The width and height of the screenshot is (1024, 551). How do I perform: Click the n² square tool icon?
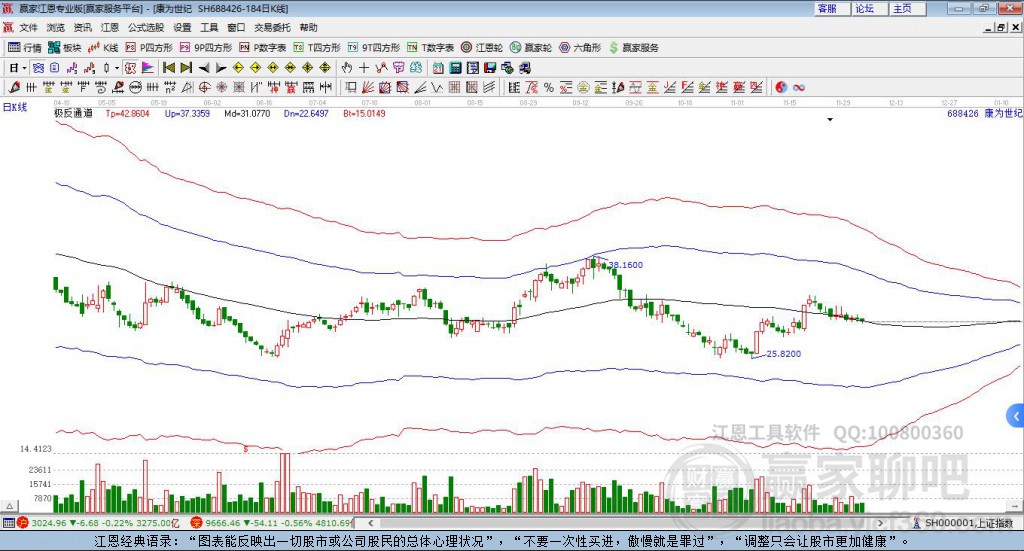[x=170, y=87]
